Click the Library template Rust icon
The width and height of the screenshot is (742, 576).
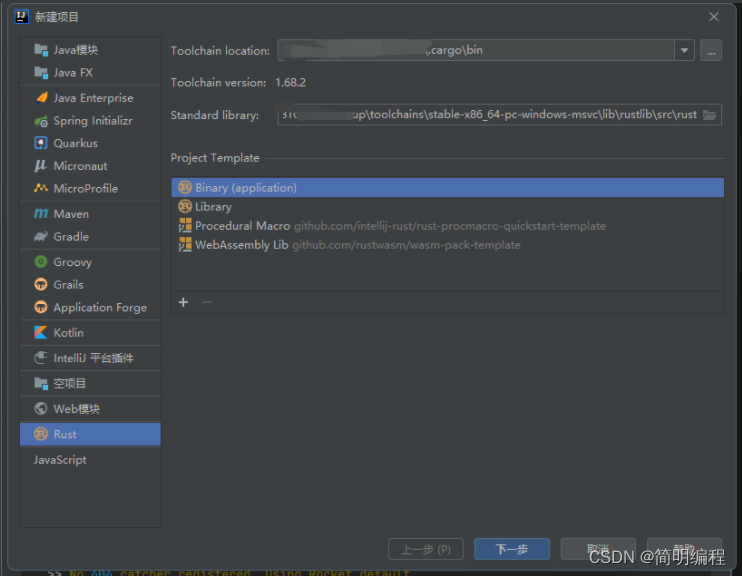pyautogui.click(x=185, y=206)
